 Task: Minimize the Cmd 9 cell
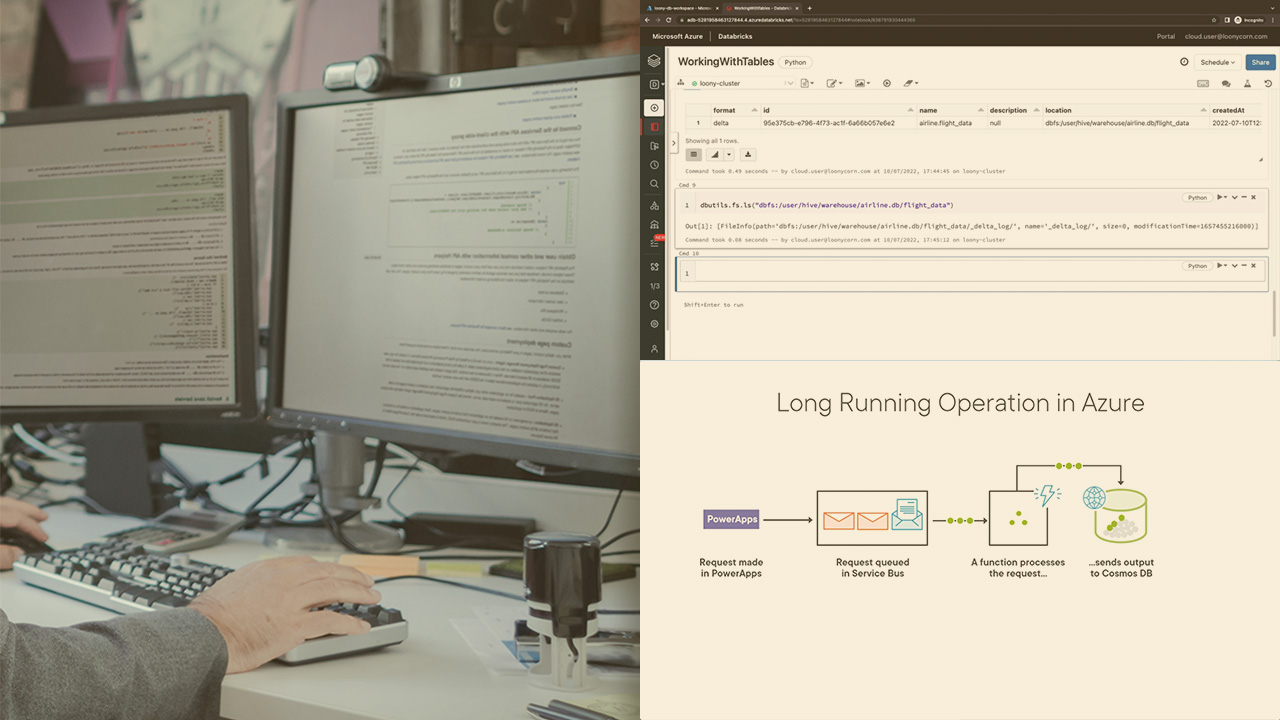coord(1244,197)
